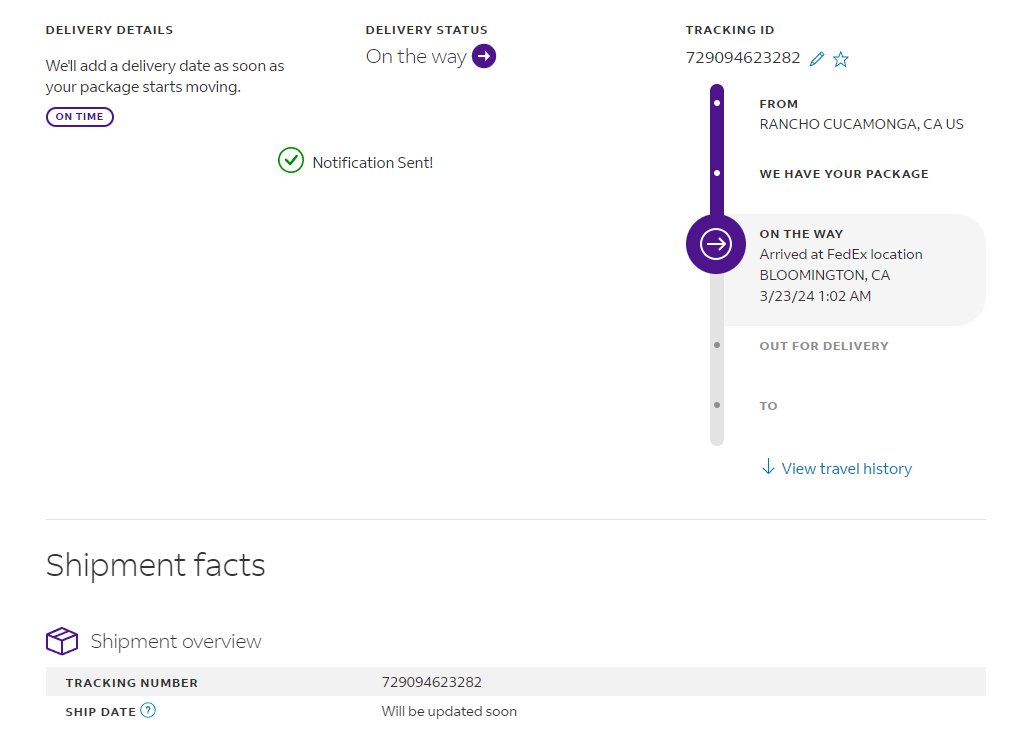Click the Arrived at FedEx location text
Viewport: 1013px width, 737px height.
click(x=841, y=254)
